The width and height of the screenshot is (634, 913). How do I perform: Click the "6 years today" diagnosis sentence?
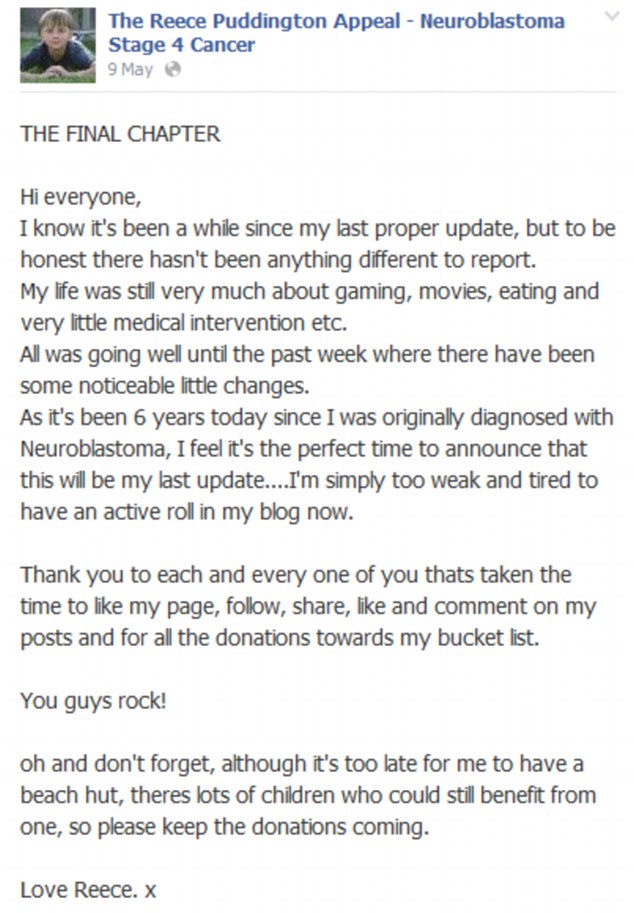[317, 417]
